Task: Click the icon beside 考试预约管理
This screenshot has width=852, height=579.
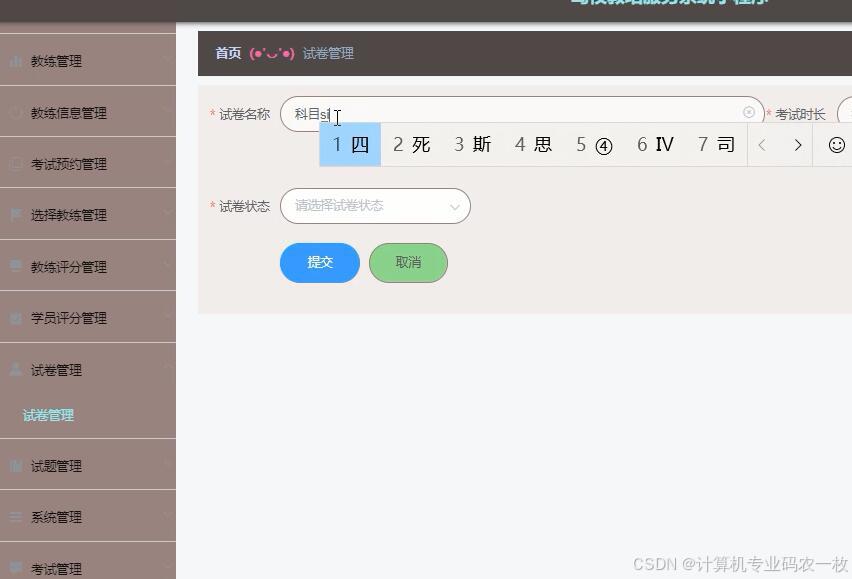Action: coord(16,163)
